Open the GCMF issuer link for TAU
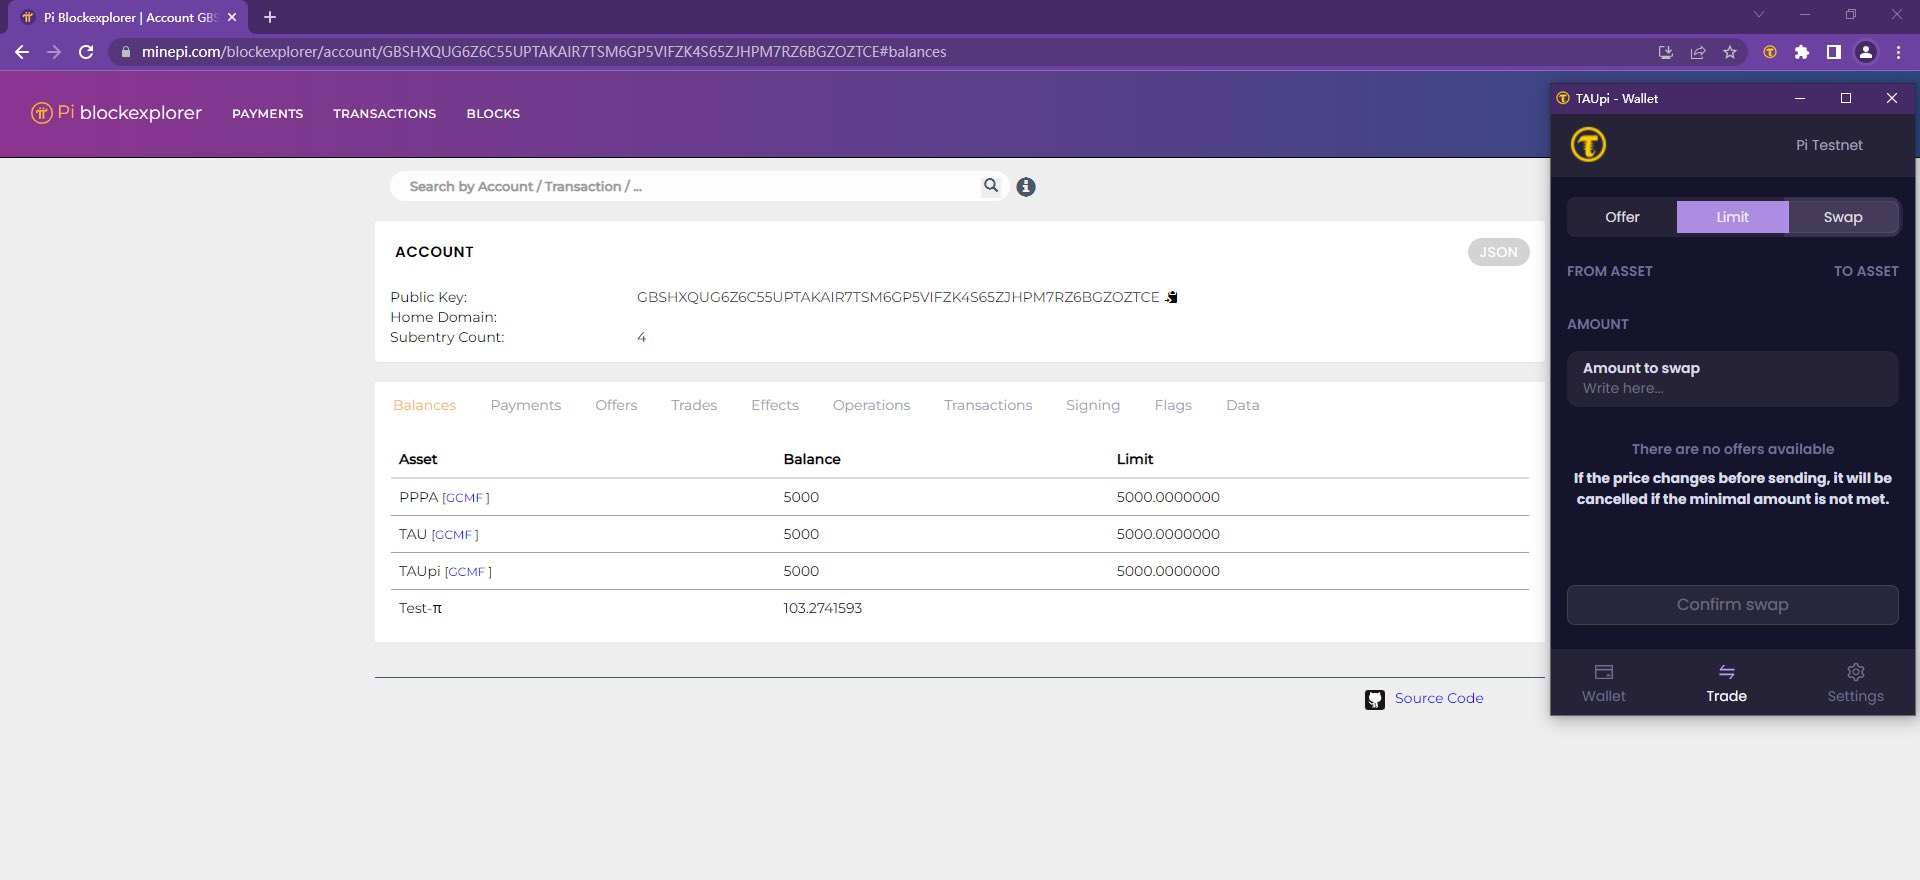This screenshot has height=880, width=1920. coord(455,535)
